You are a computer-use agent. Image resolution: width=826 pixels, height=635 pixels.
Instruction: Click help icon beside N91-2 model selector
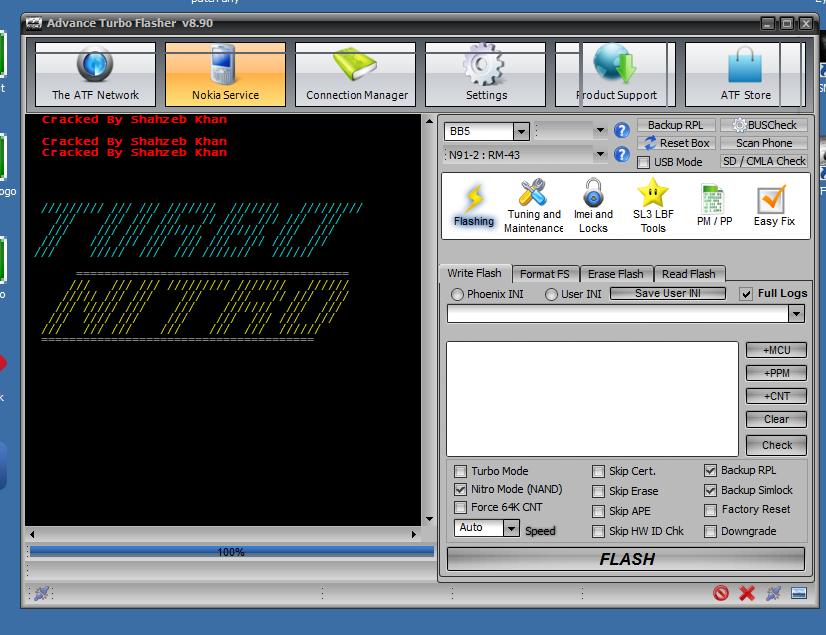(x=622, y=154)
